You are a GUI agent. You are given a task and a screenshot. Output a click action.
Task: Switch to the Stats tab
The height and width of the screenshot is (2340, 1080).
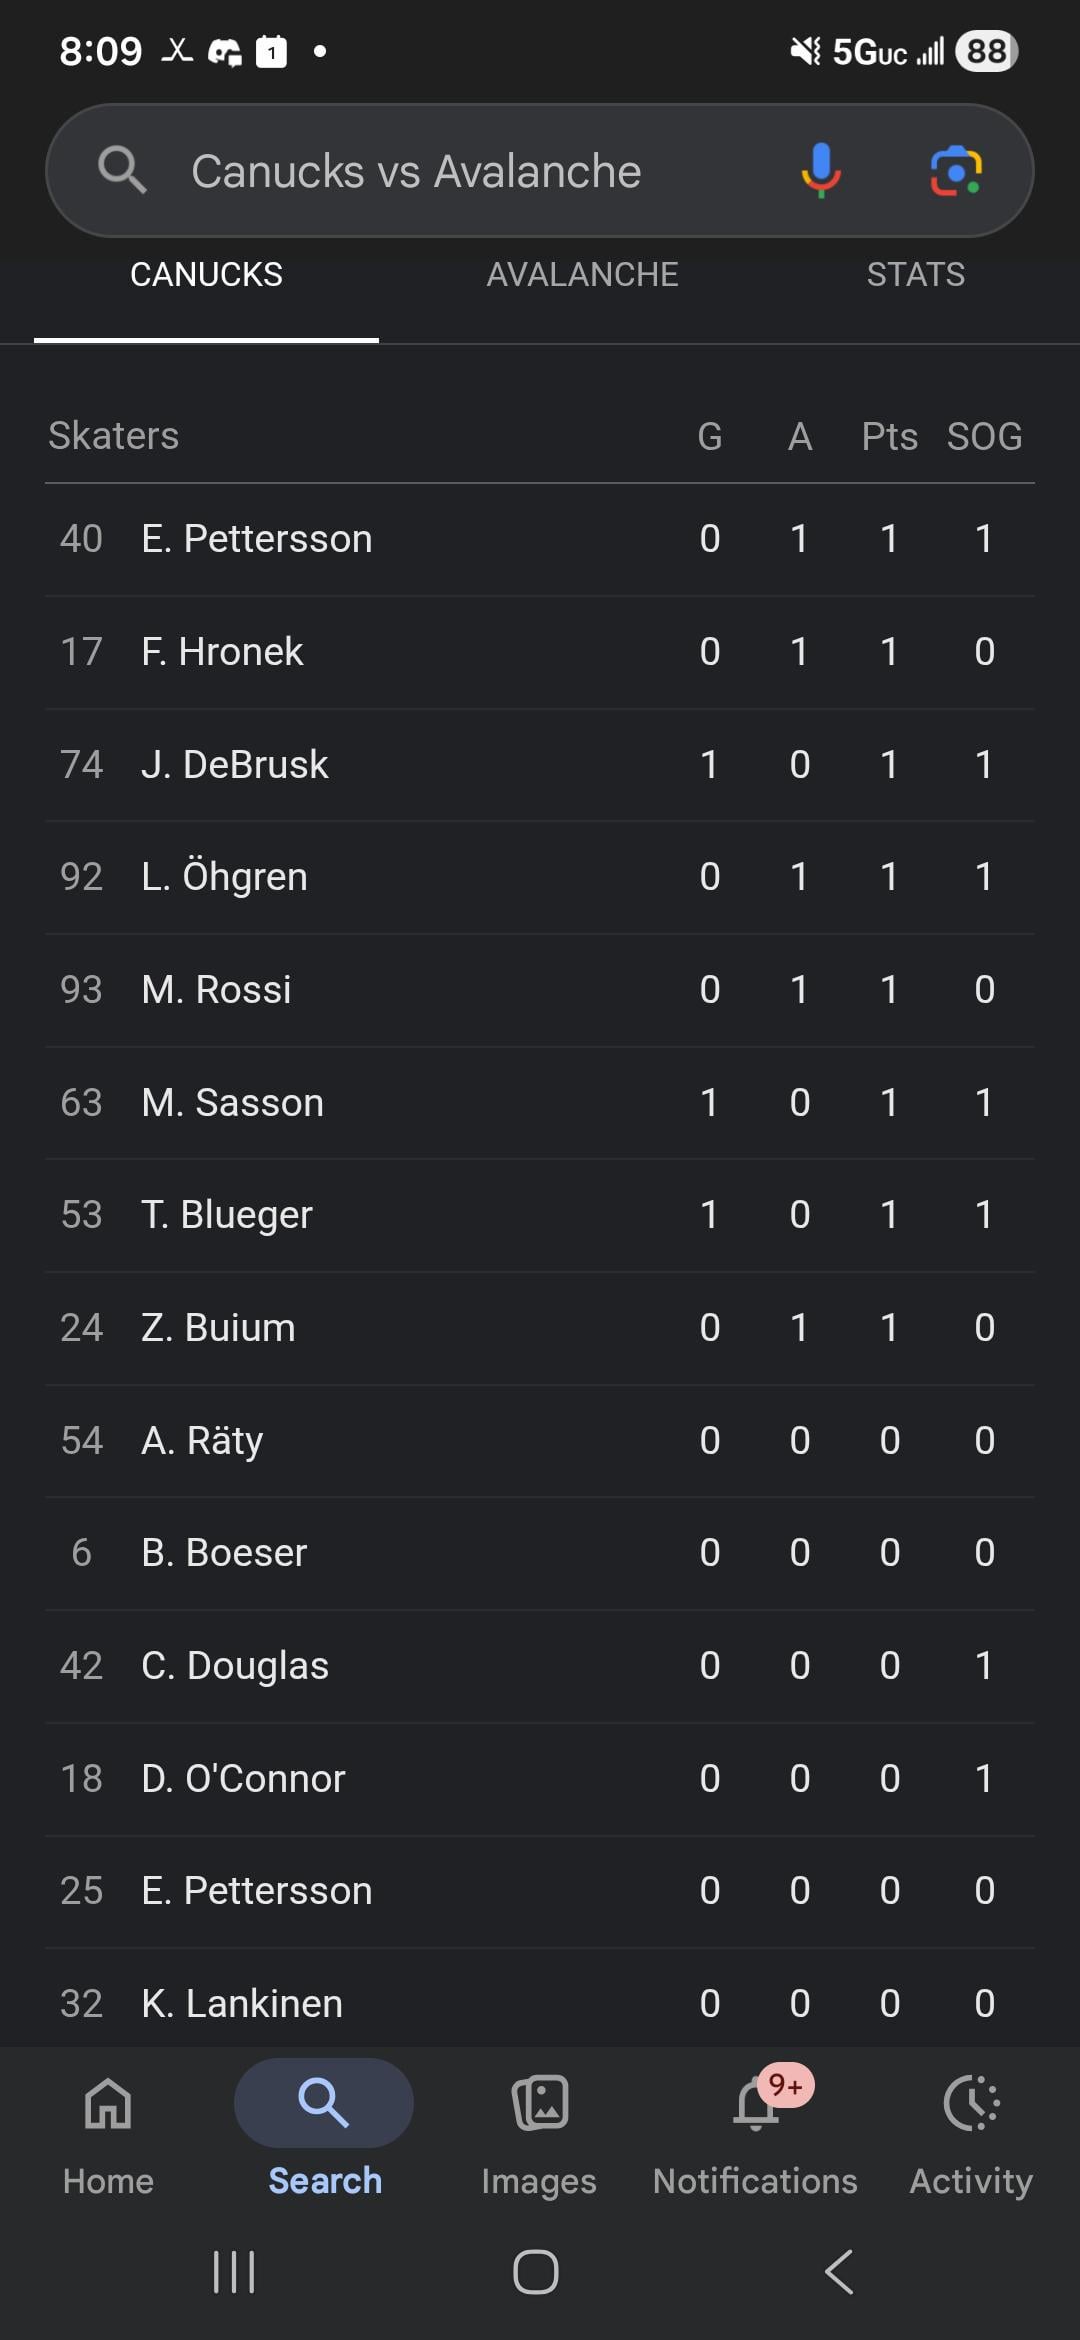pyautogui.click(x=915, y=275)
